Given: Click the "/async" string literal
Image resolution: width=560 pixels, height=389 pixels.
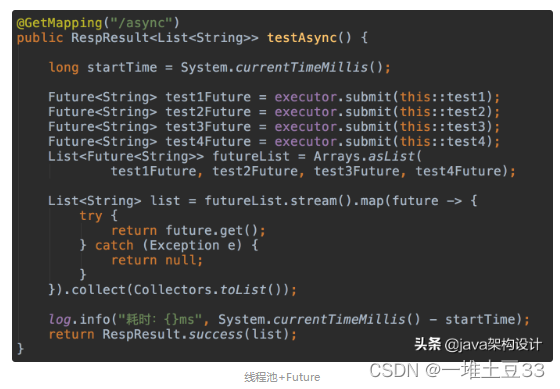Looking at the screenshot, I should pos(141,23).
